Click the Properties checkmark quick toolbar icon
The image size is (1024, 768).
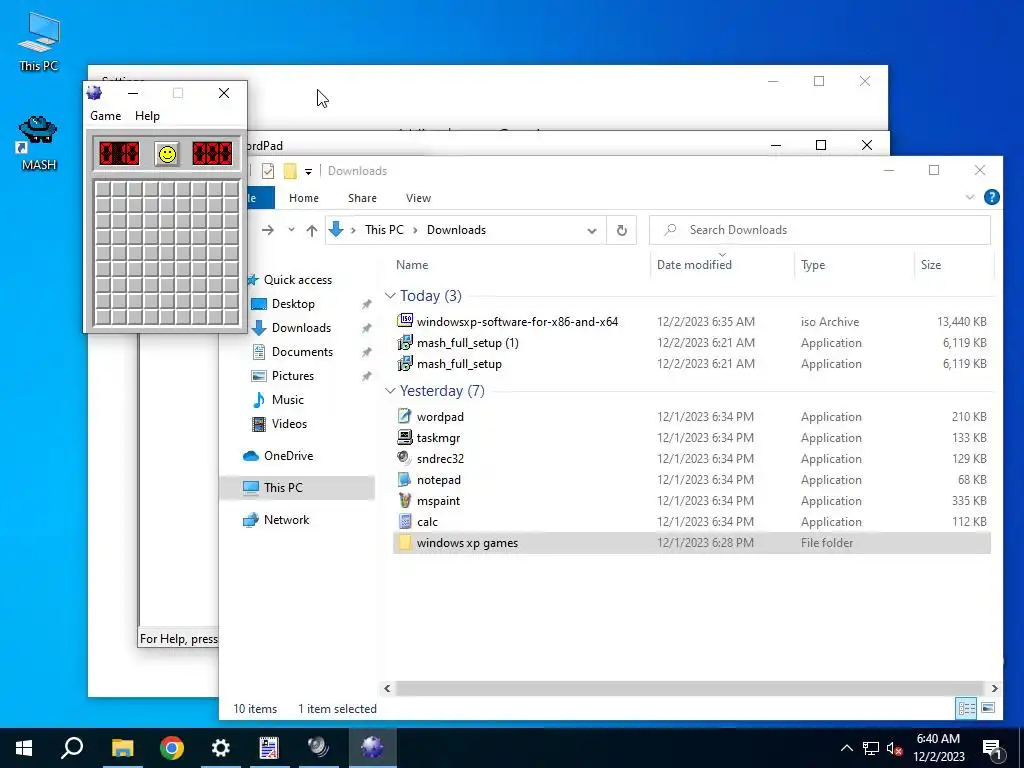pos(268,171)
